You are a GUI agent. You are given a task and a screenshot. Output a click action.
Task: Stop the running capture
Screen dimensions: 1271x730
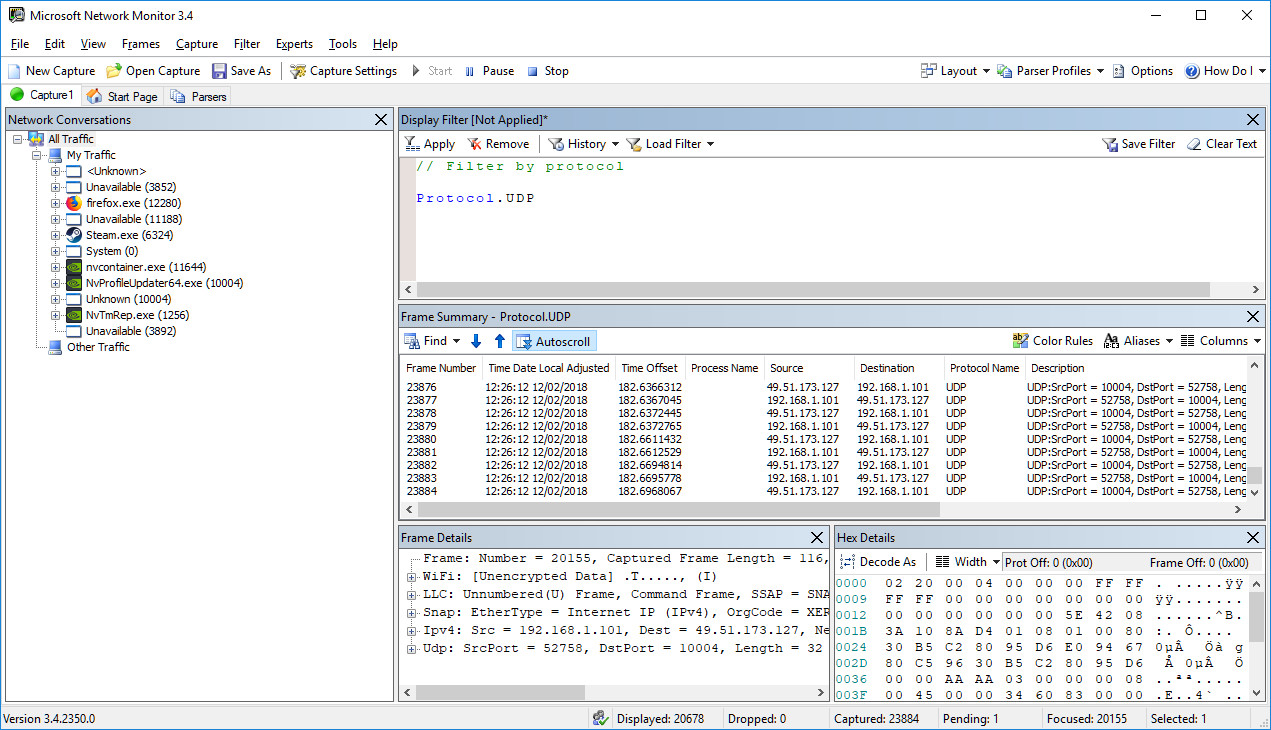(548, 71)
